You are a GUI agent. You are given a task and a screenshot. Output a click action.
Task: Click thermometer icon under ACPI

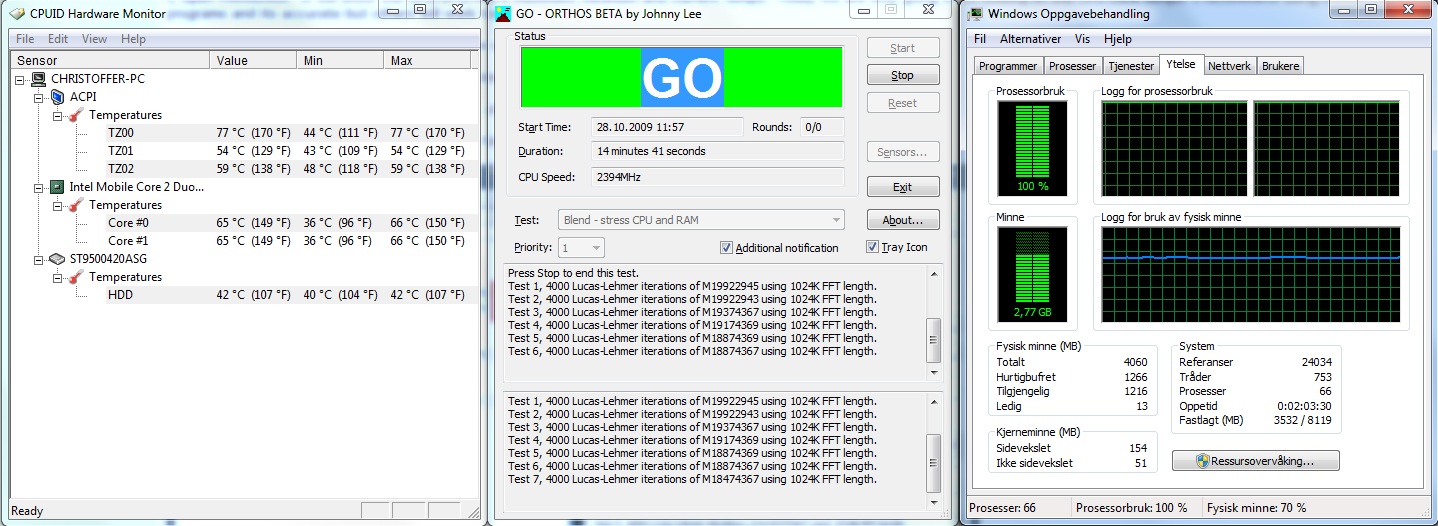click(x=76, y=115)
